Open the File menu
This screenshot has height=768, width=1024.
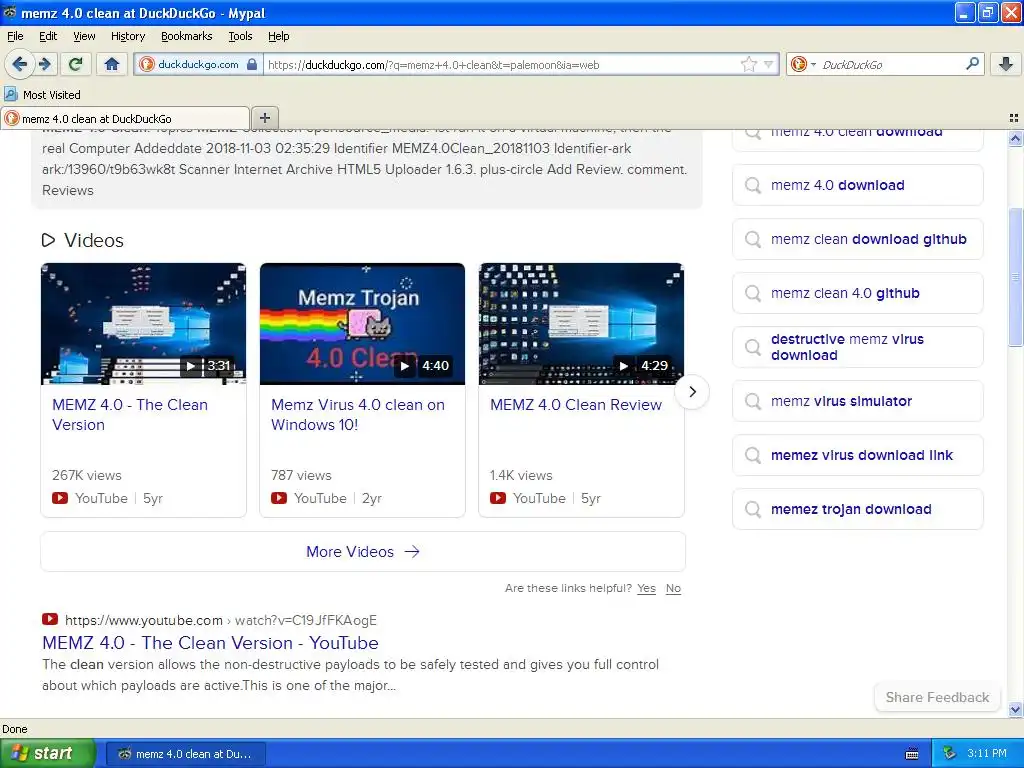(x=15, y=36)
